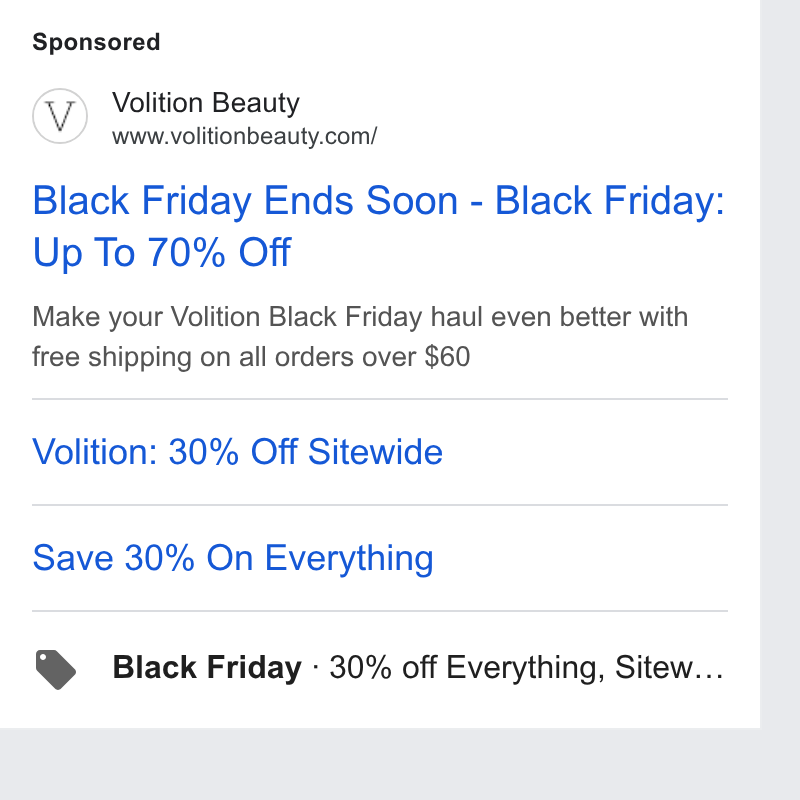Click the gray area below the ad card
Viewport: 800px width, 800px height.
(x=400, y=764)
